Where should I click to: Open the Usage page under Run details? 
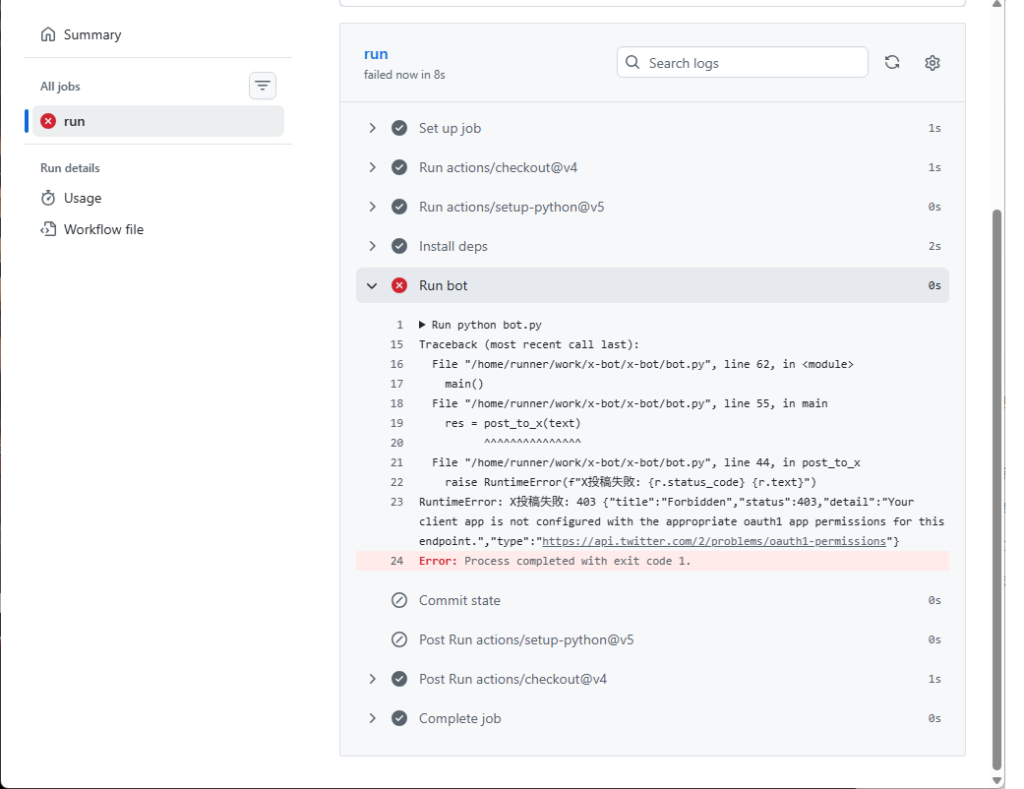pyautogui.click(x=82, y=198)
